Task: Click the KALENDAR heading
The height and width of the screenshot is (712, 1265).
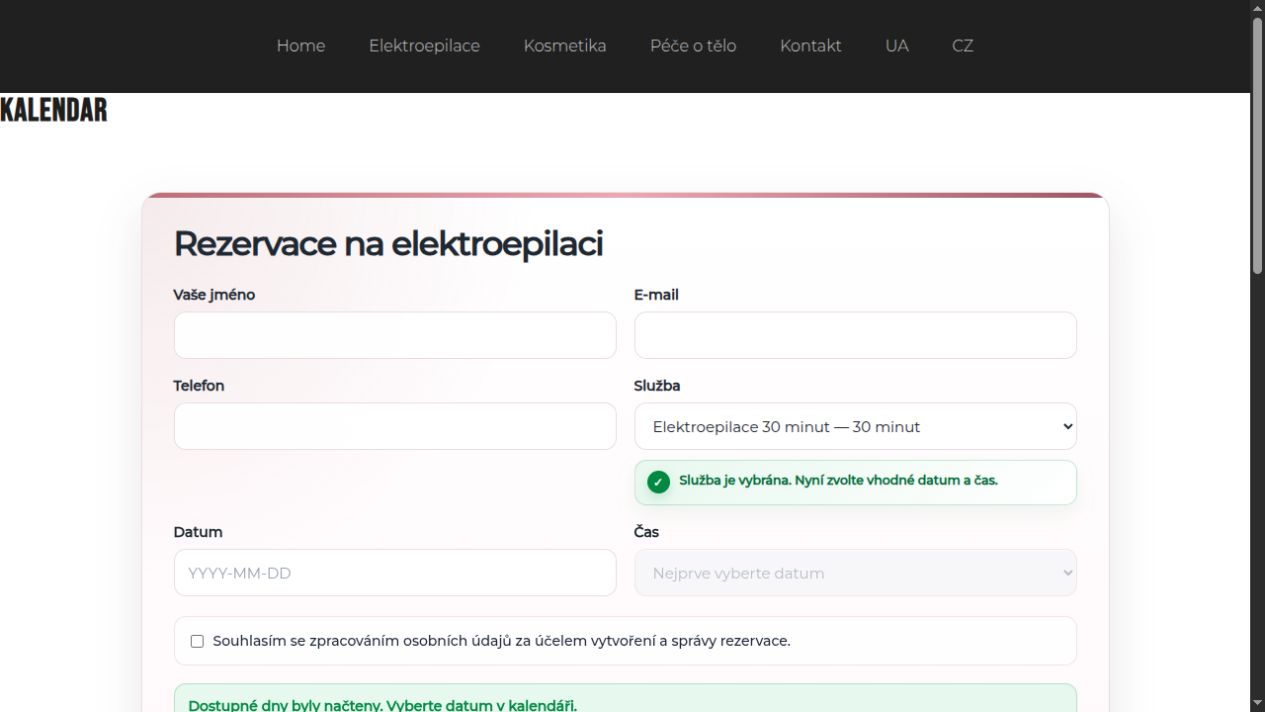Action: pyautogui.click(x=54, y=110)
